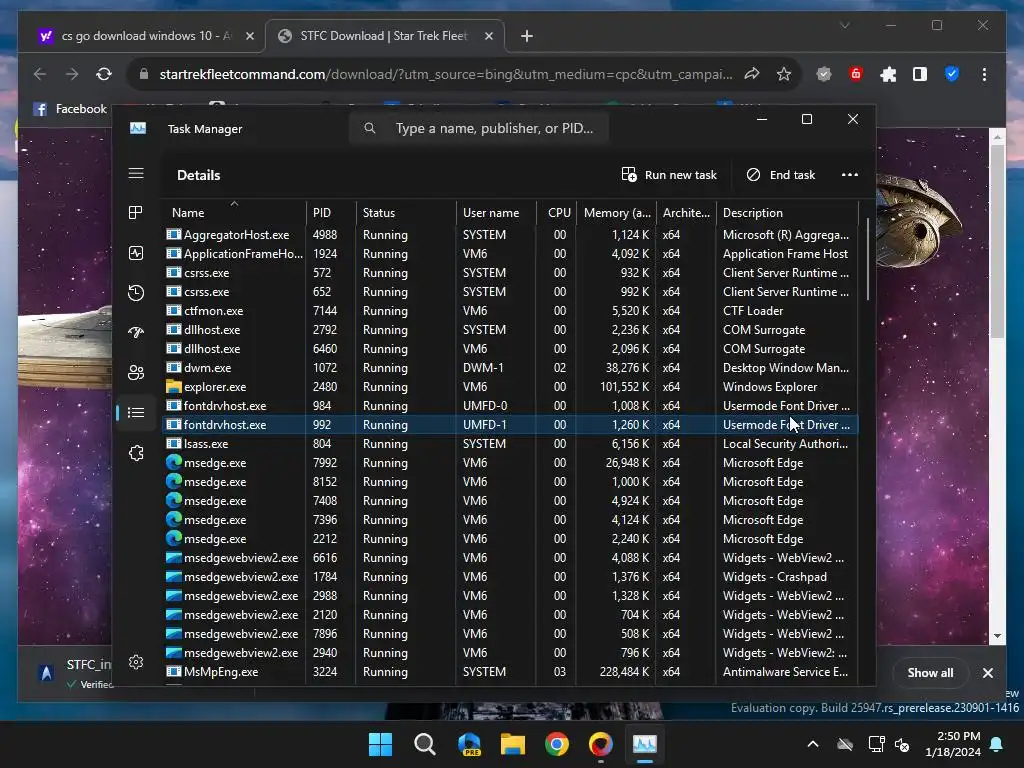Open the Users page icon in sidebar

136,372
